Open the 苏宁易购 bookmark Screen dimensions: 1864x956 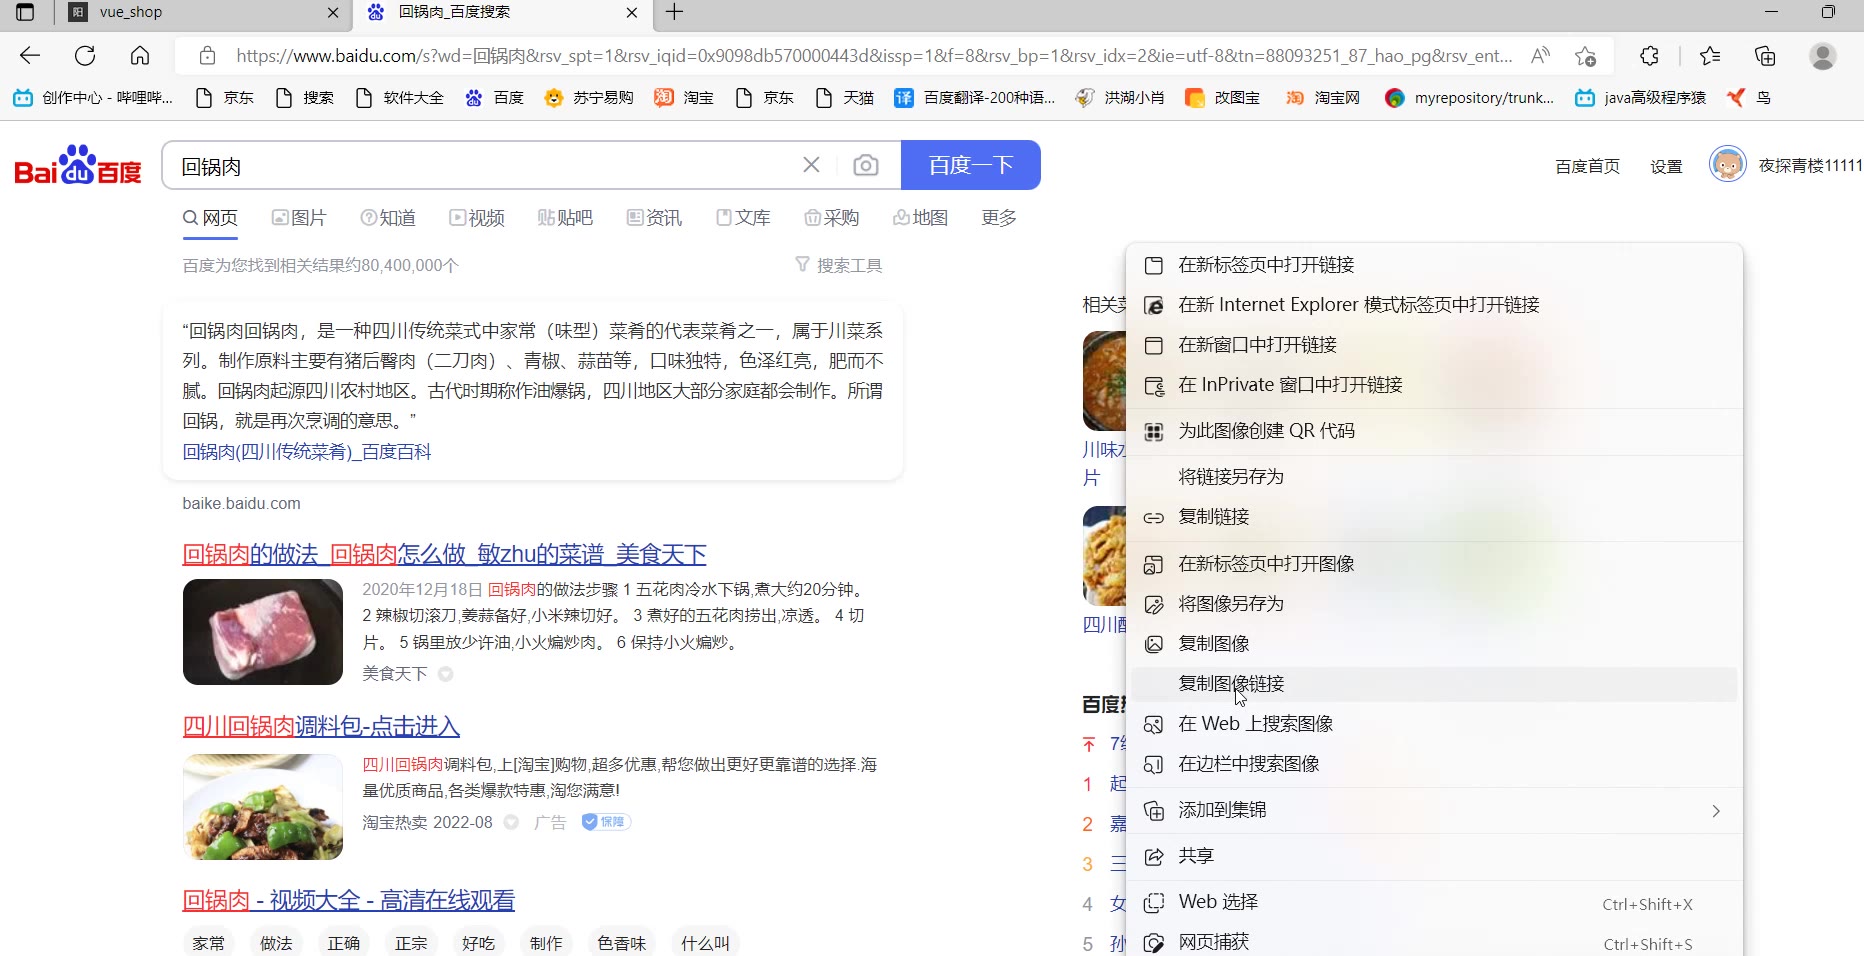coord(589,98)
